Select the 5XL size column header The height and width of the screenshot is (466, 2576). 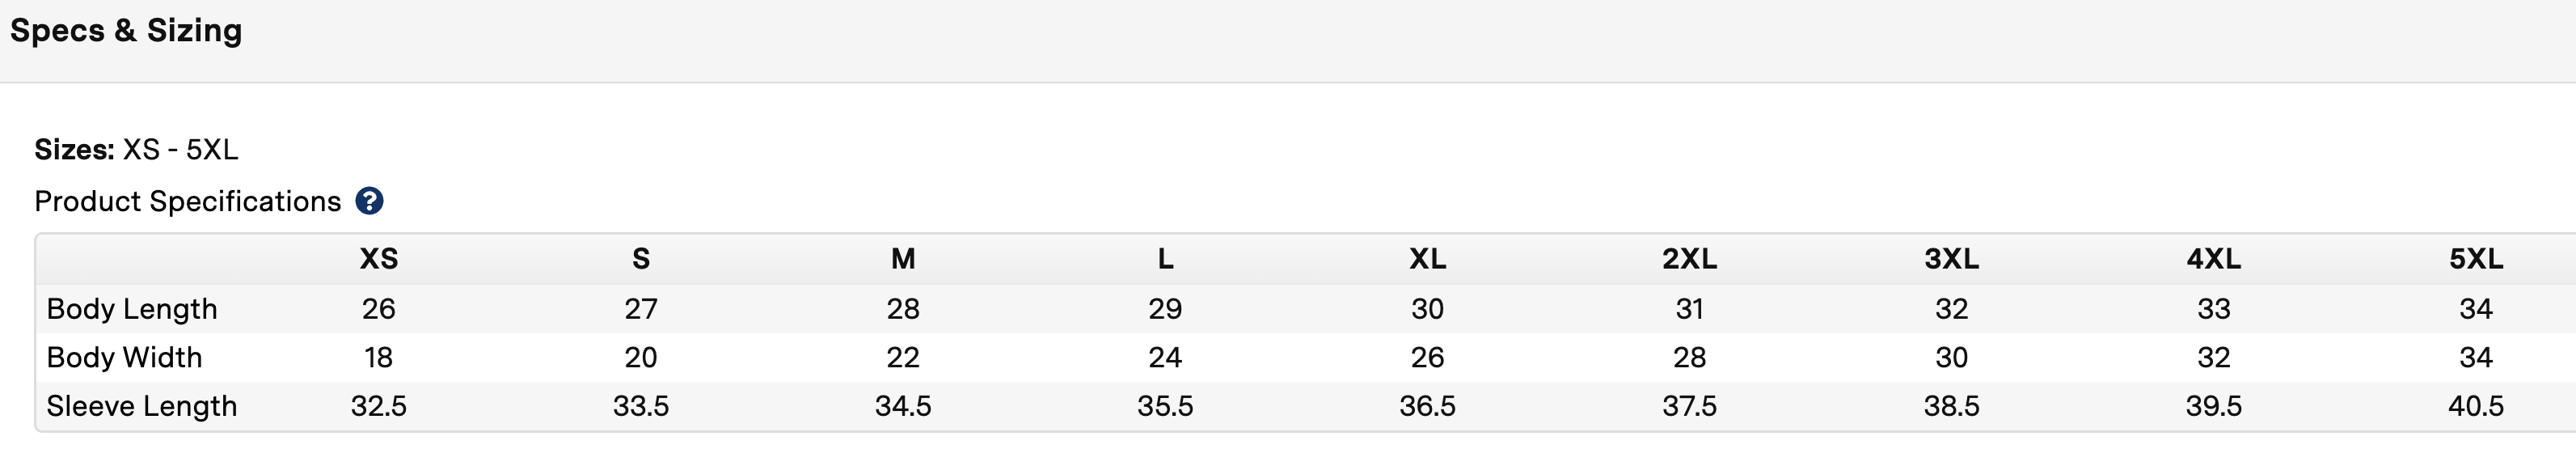[2475, 259]
